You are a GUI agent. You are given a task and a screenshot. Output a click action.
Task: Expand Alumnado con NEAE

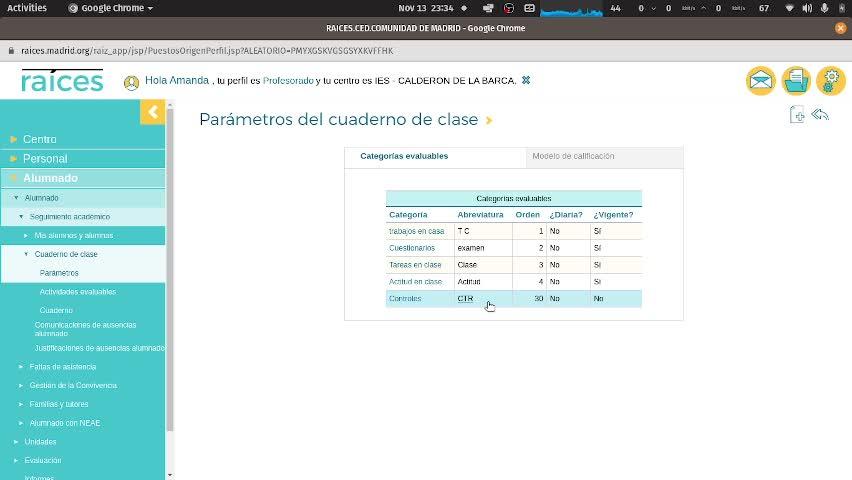65,423
